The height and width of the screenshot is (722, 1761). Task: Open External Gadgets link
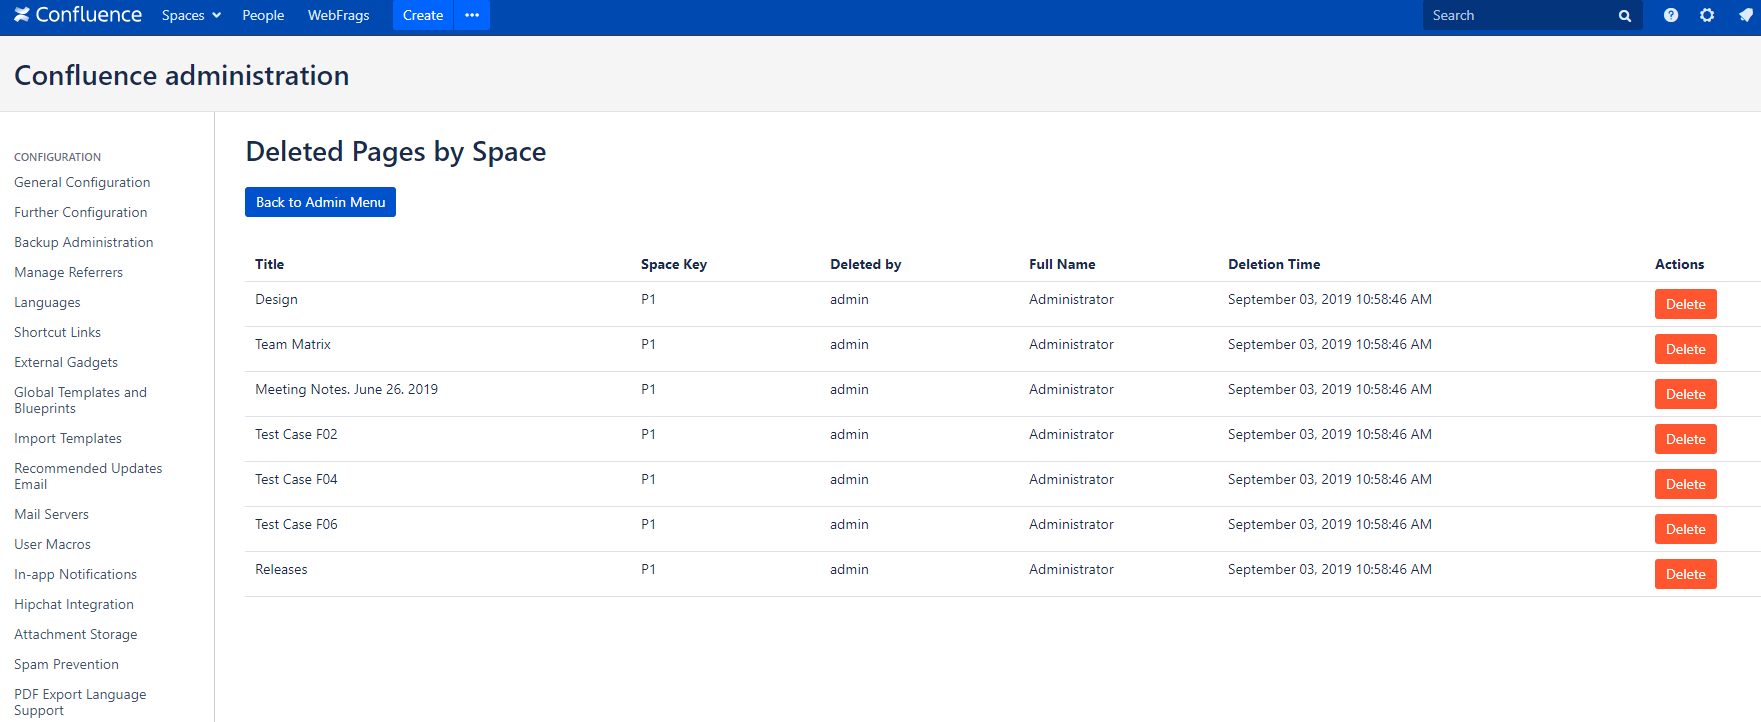point(66,362)
